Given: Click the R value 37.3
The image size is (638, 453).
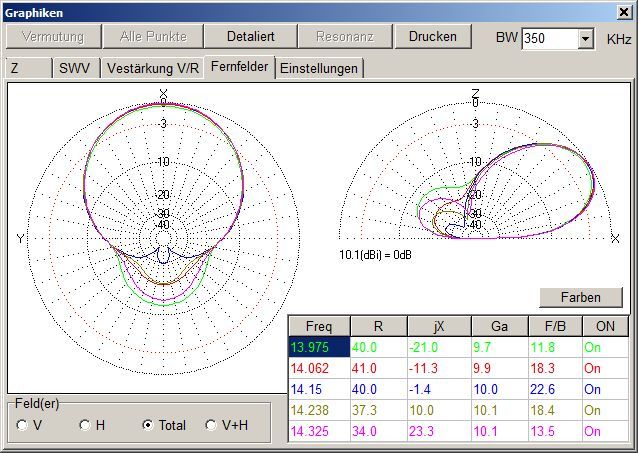Looking at the screenshot, I should click(378, 410).
